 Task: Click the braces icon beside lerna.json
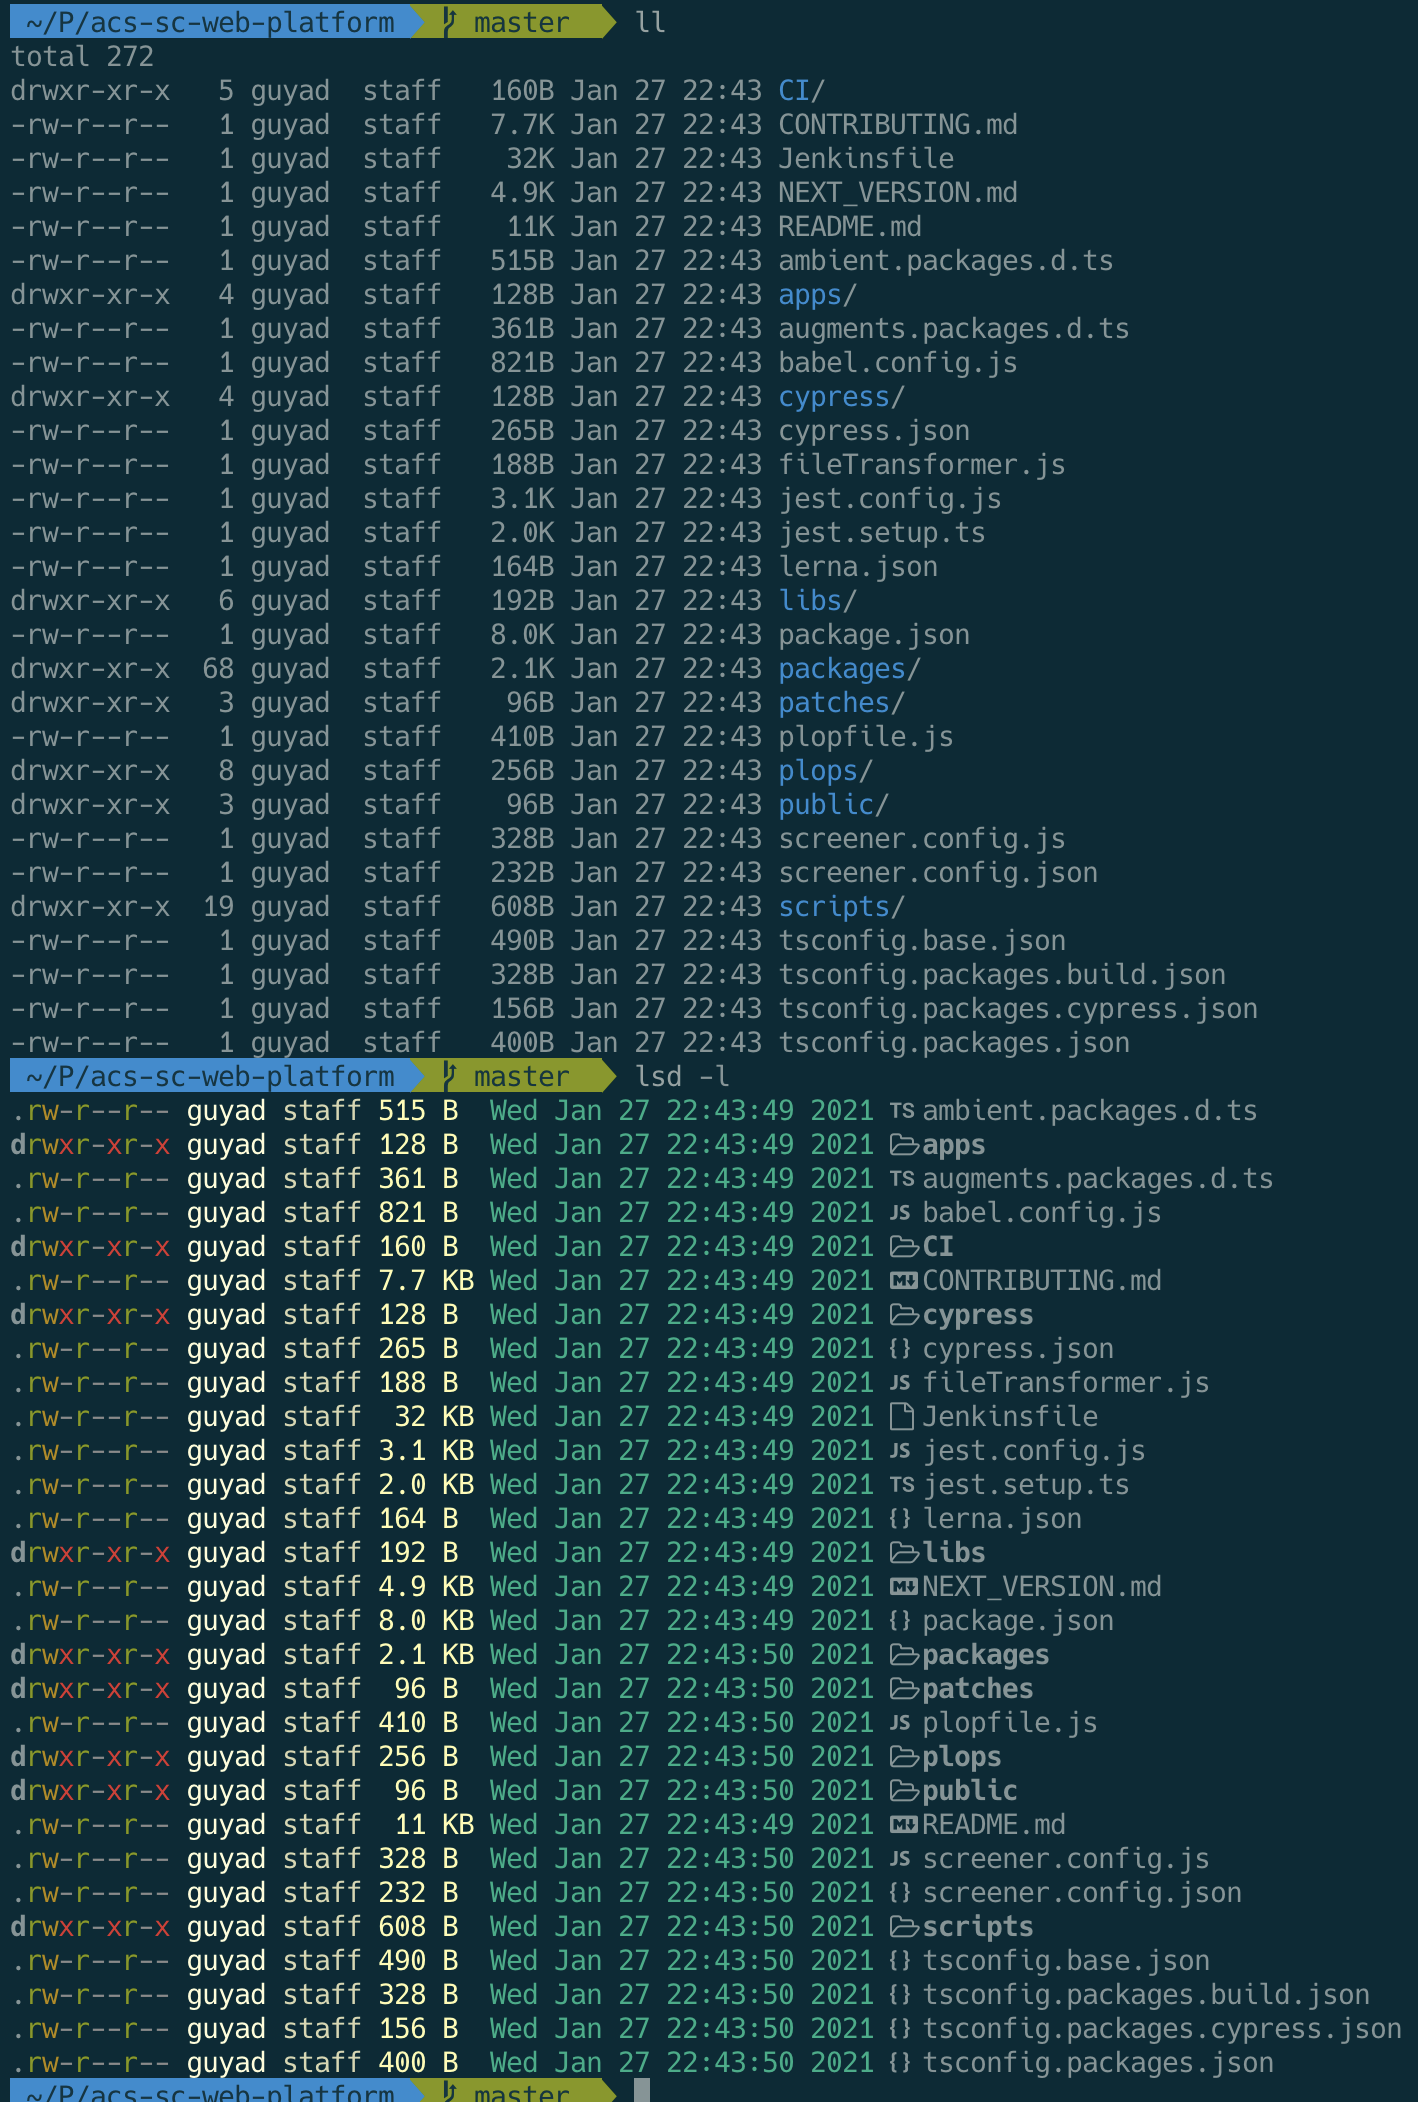(x=901, y=1519)
